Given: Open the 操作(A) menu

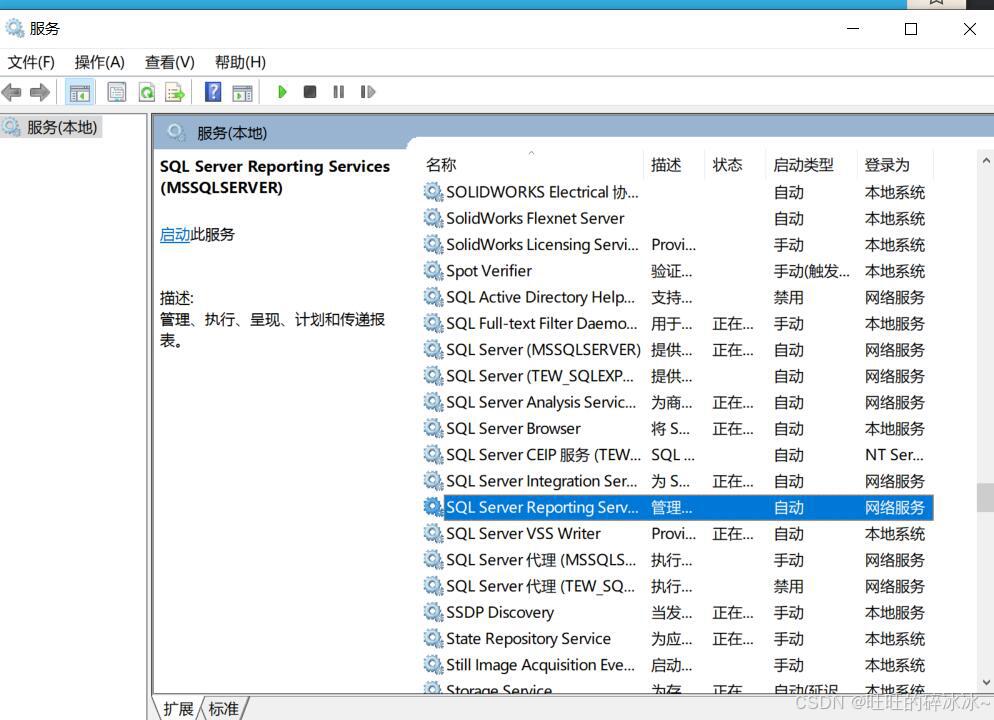Looking at the screenshot, I should pyautogui.click(x=100, y=62).
